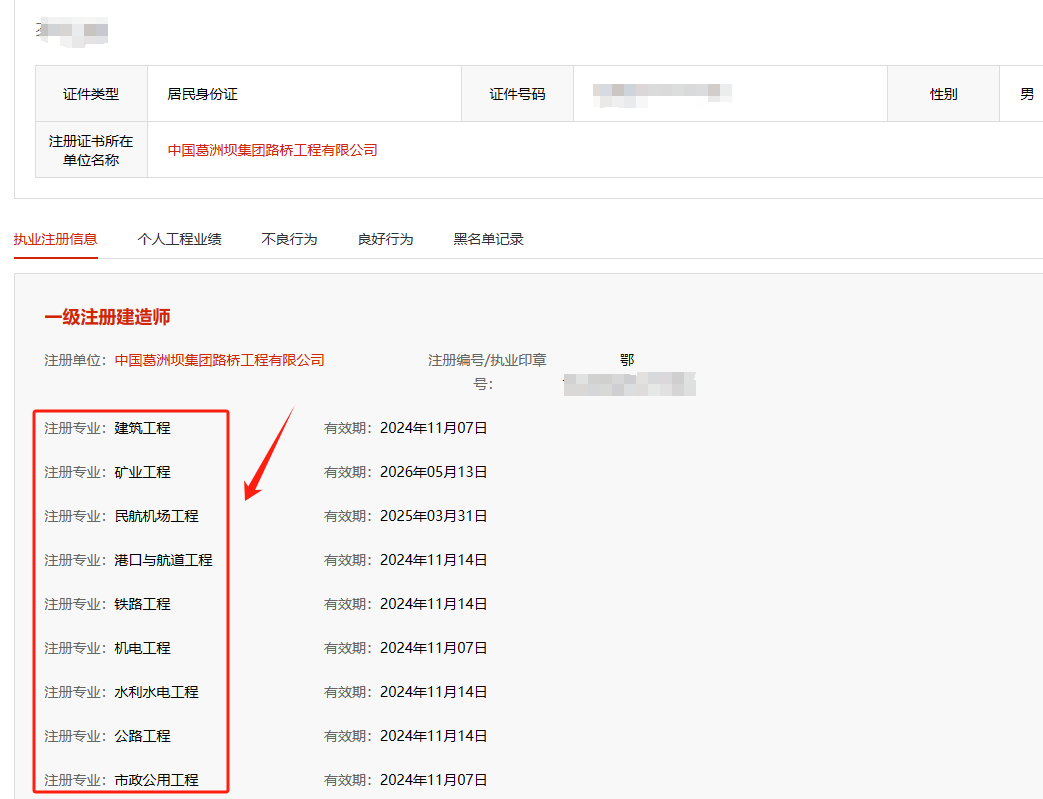This screenshot has height=799, width=1043.
Task: Click the expiry date 2026年05月13日
Action: click(x=433, y=472)
